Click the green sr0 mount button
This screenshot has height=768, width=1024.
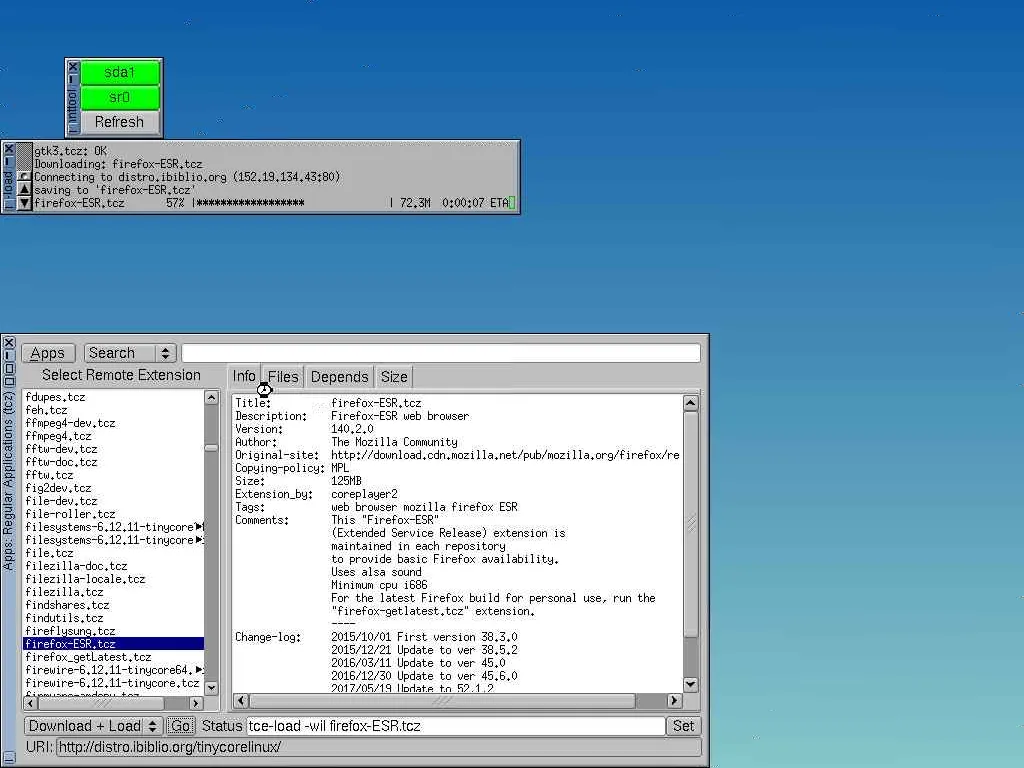(x=120, y=97)
